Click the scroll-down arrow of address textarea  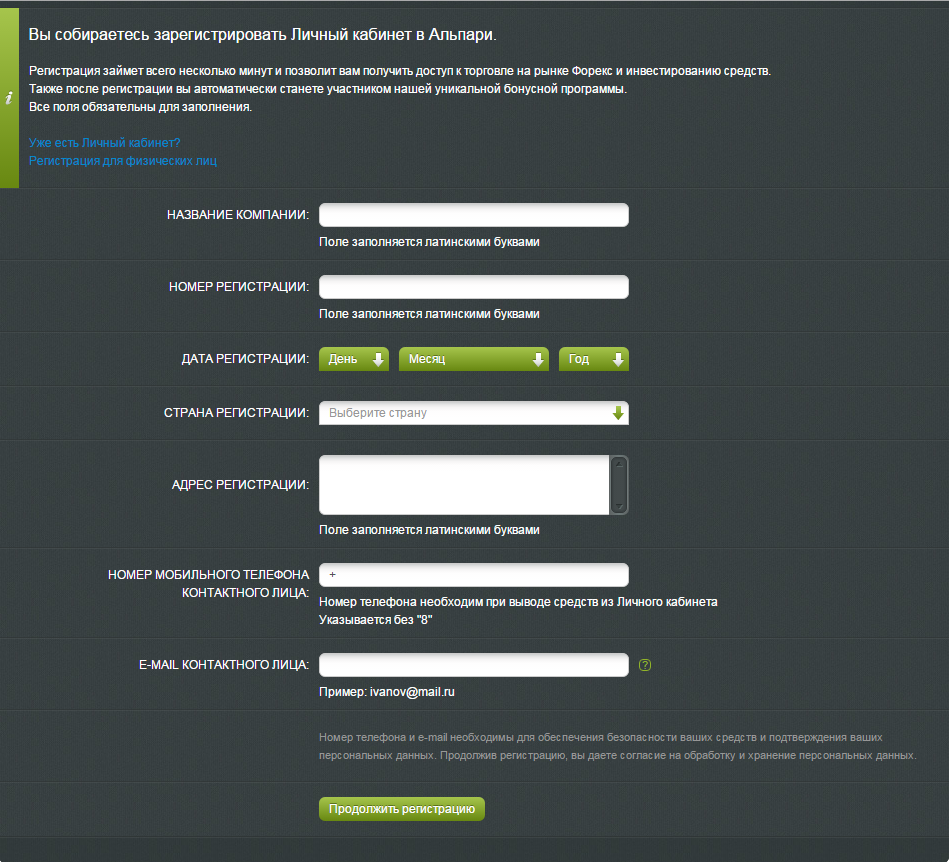619,506
